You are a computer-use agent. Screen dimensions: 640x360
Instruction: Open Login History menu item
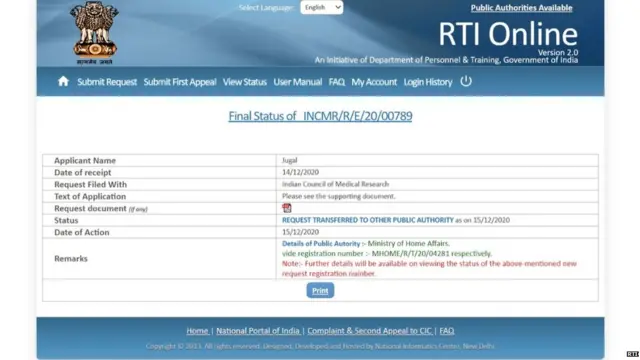[428, 82]
